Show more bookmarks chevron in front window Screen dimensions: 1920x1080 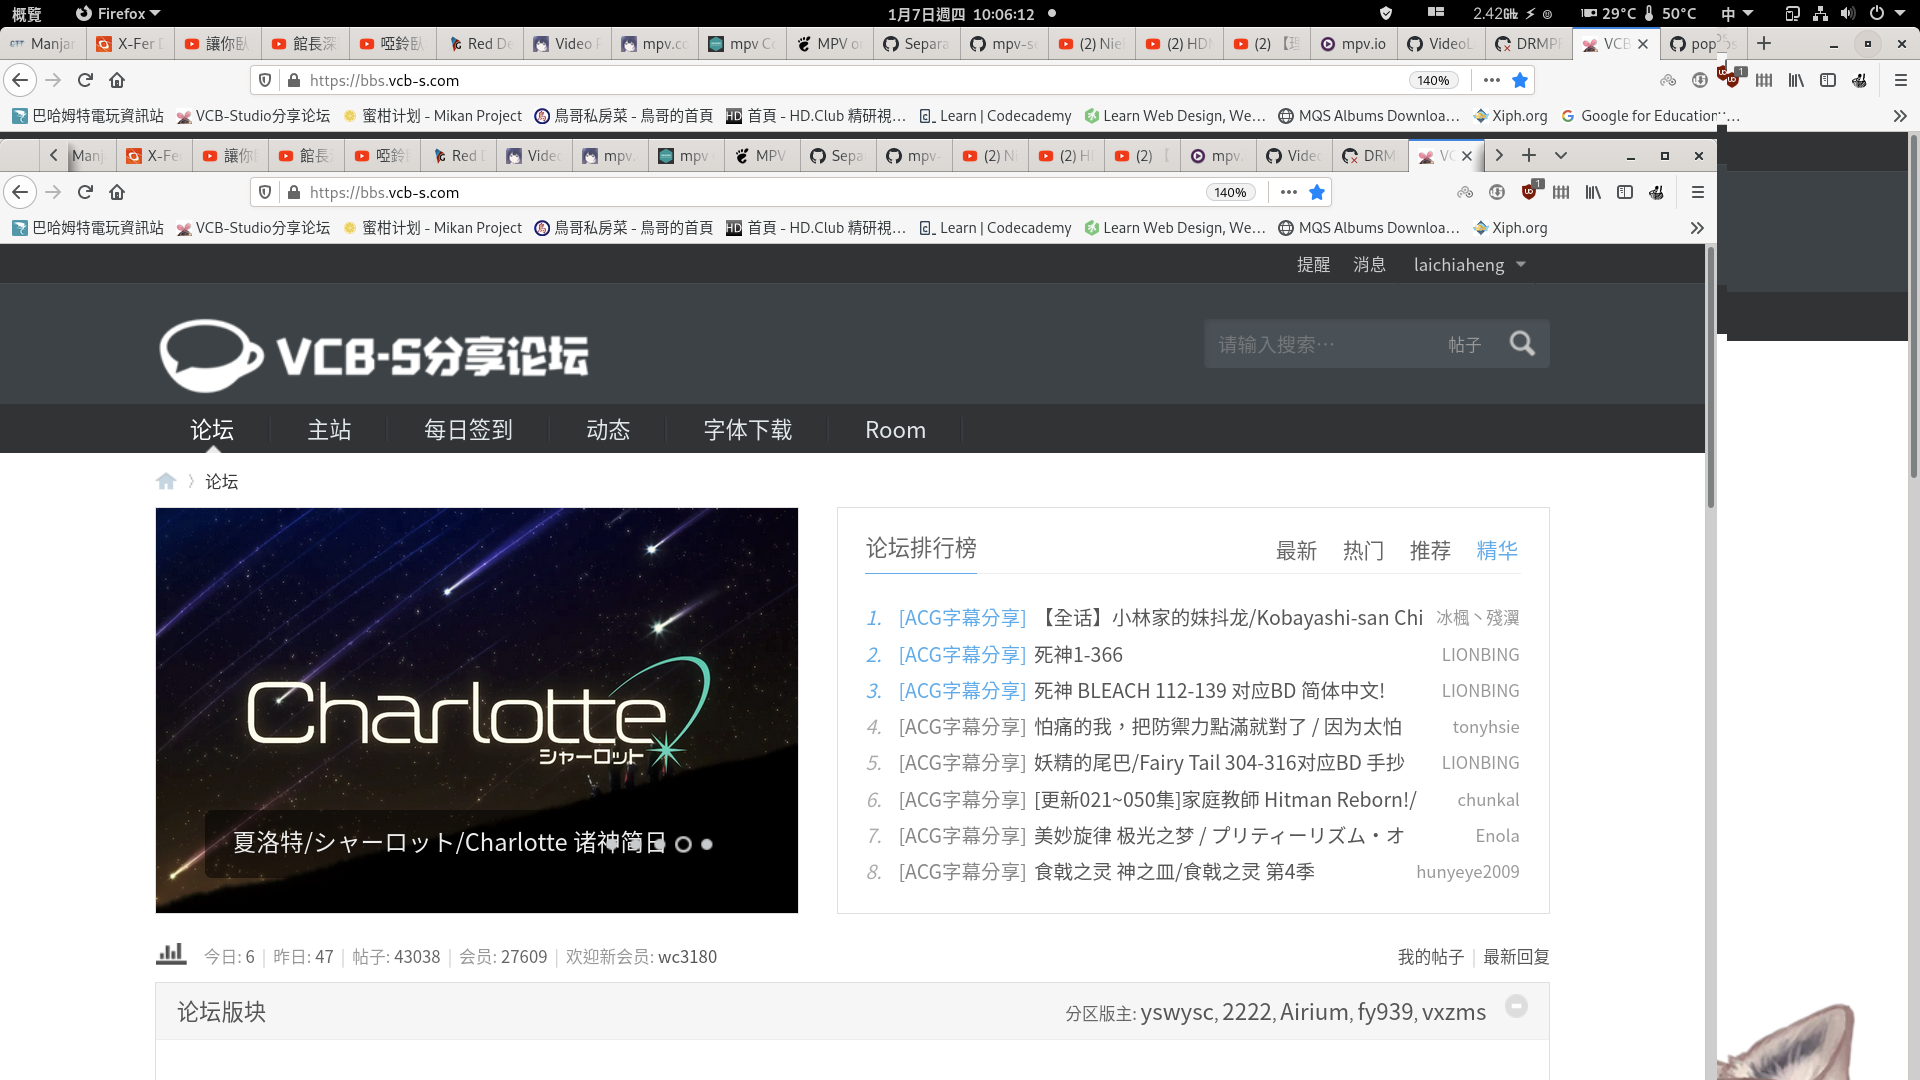(x=1697, y=228)
